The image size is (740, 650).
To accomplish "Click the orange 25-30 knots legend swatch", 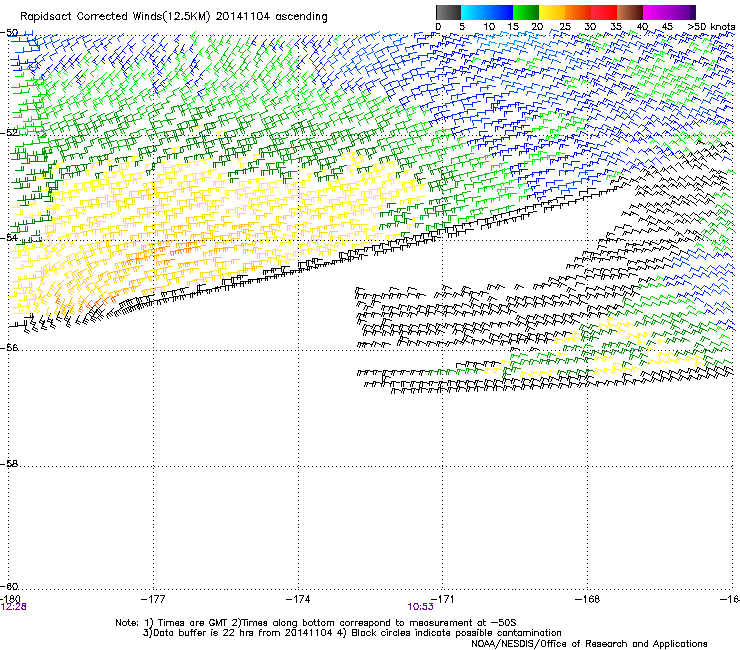I will click(578, 12).
